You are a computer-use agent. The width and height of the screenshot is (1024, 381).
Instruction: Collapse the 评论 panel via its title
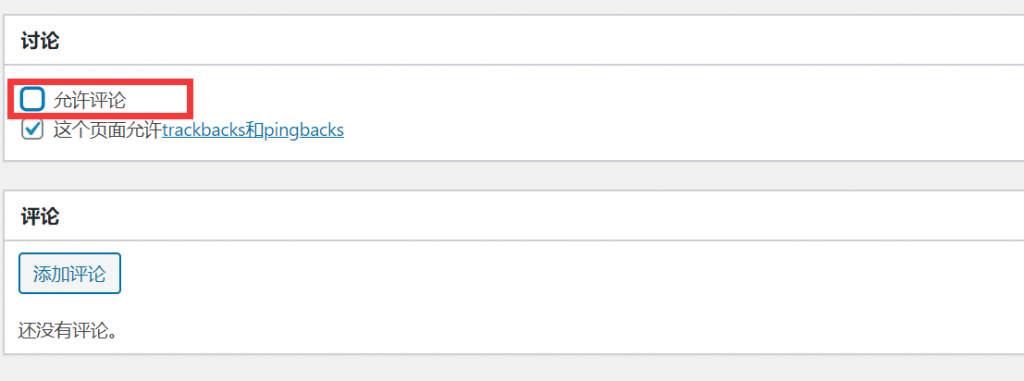pyautogui.click(x=40, y=216)
